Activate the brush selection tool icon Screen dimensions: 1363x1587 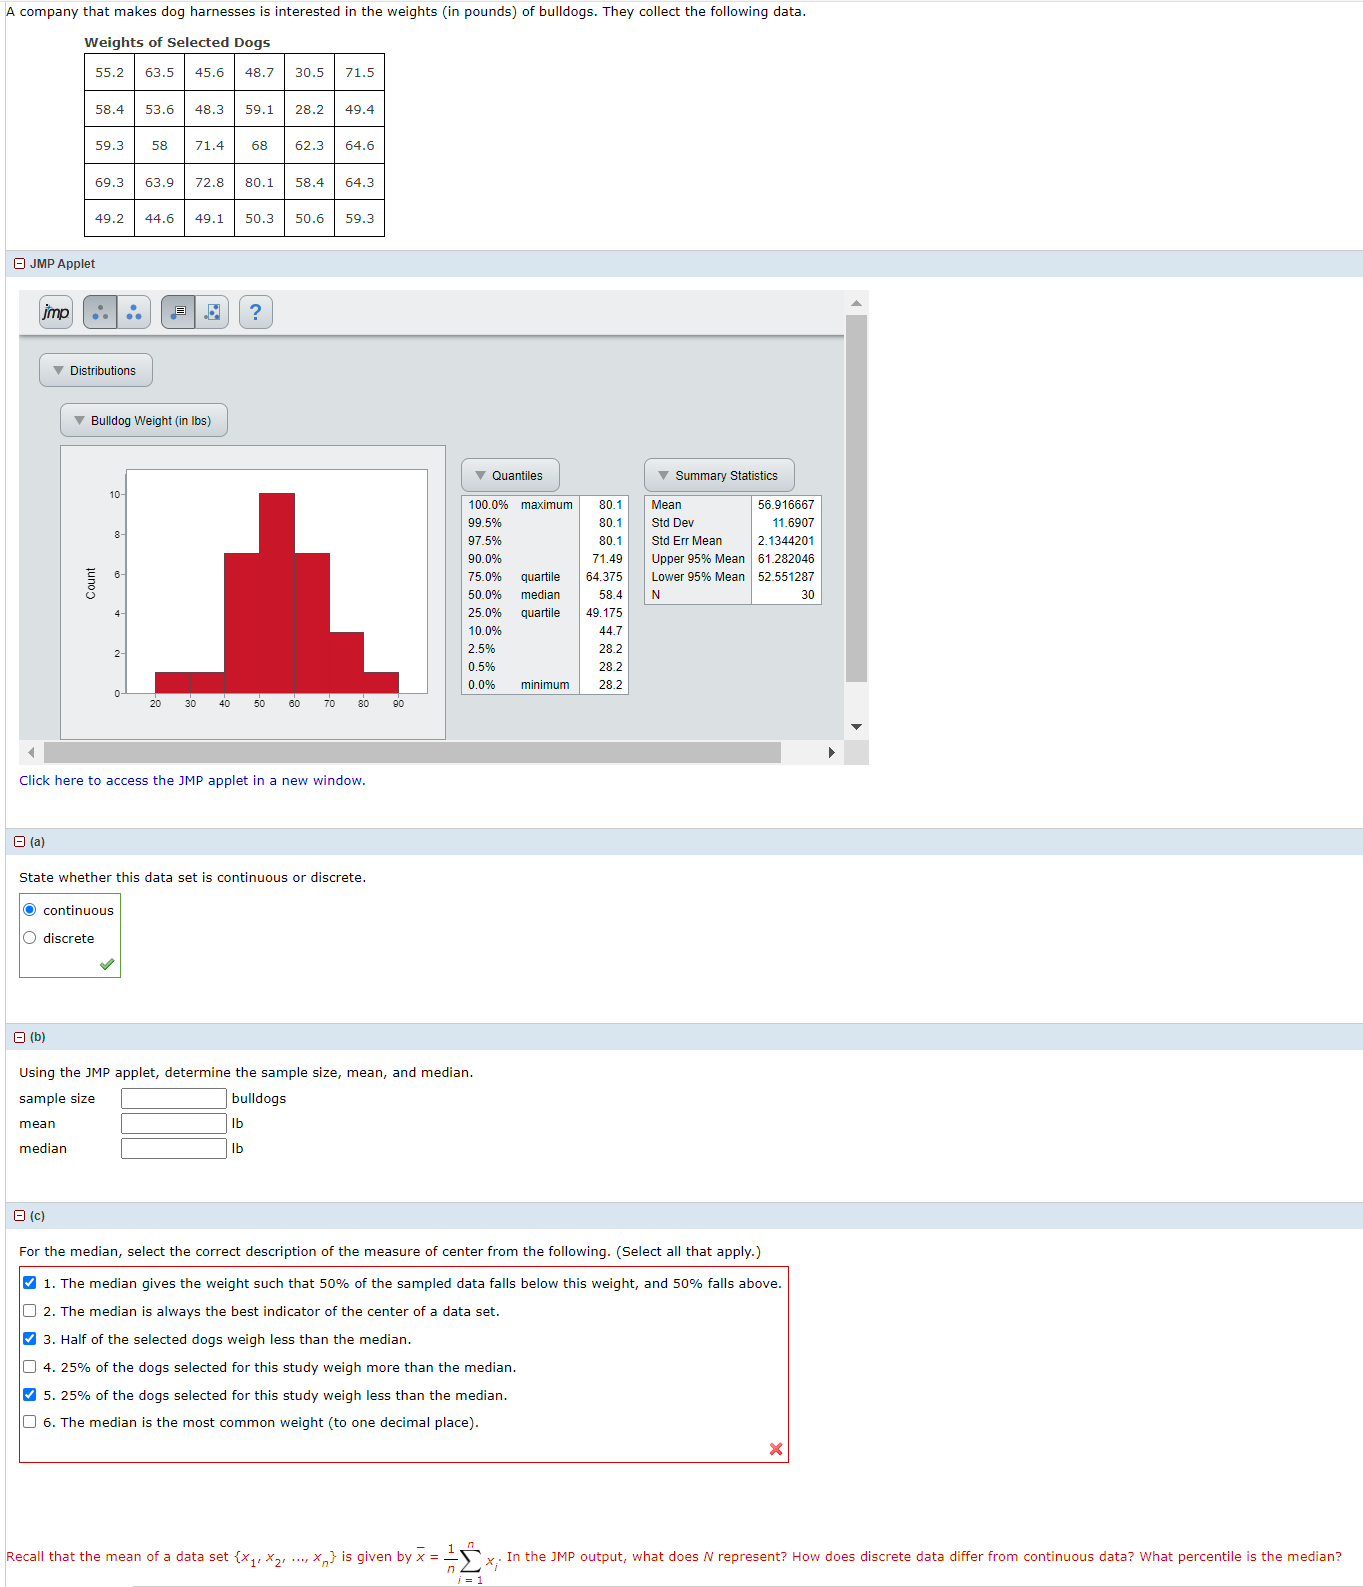tap(212, 313)
